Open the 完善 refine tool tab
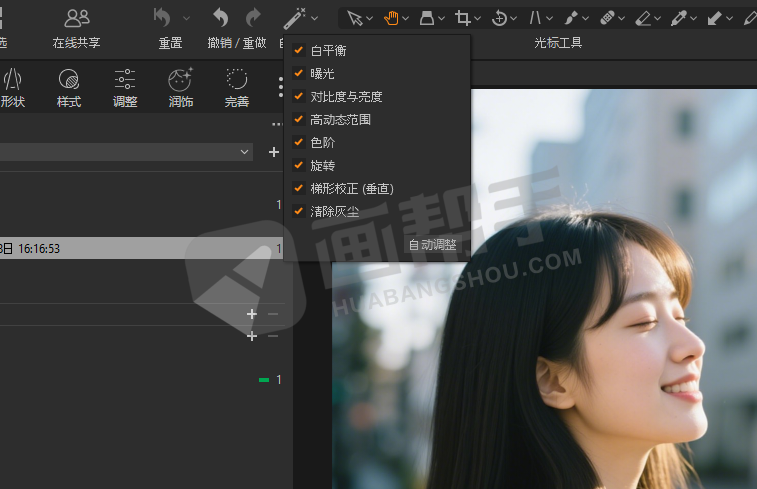 tap(237, 88)
